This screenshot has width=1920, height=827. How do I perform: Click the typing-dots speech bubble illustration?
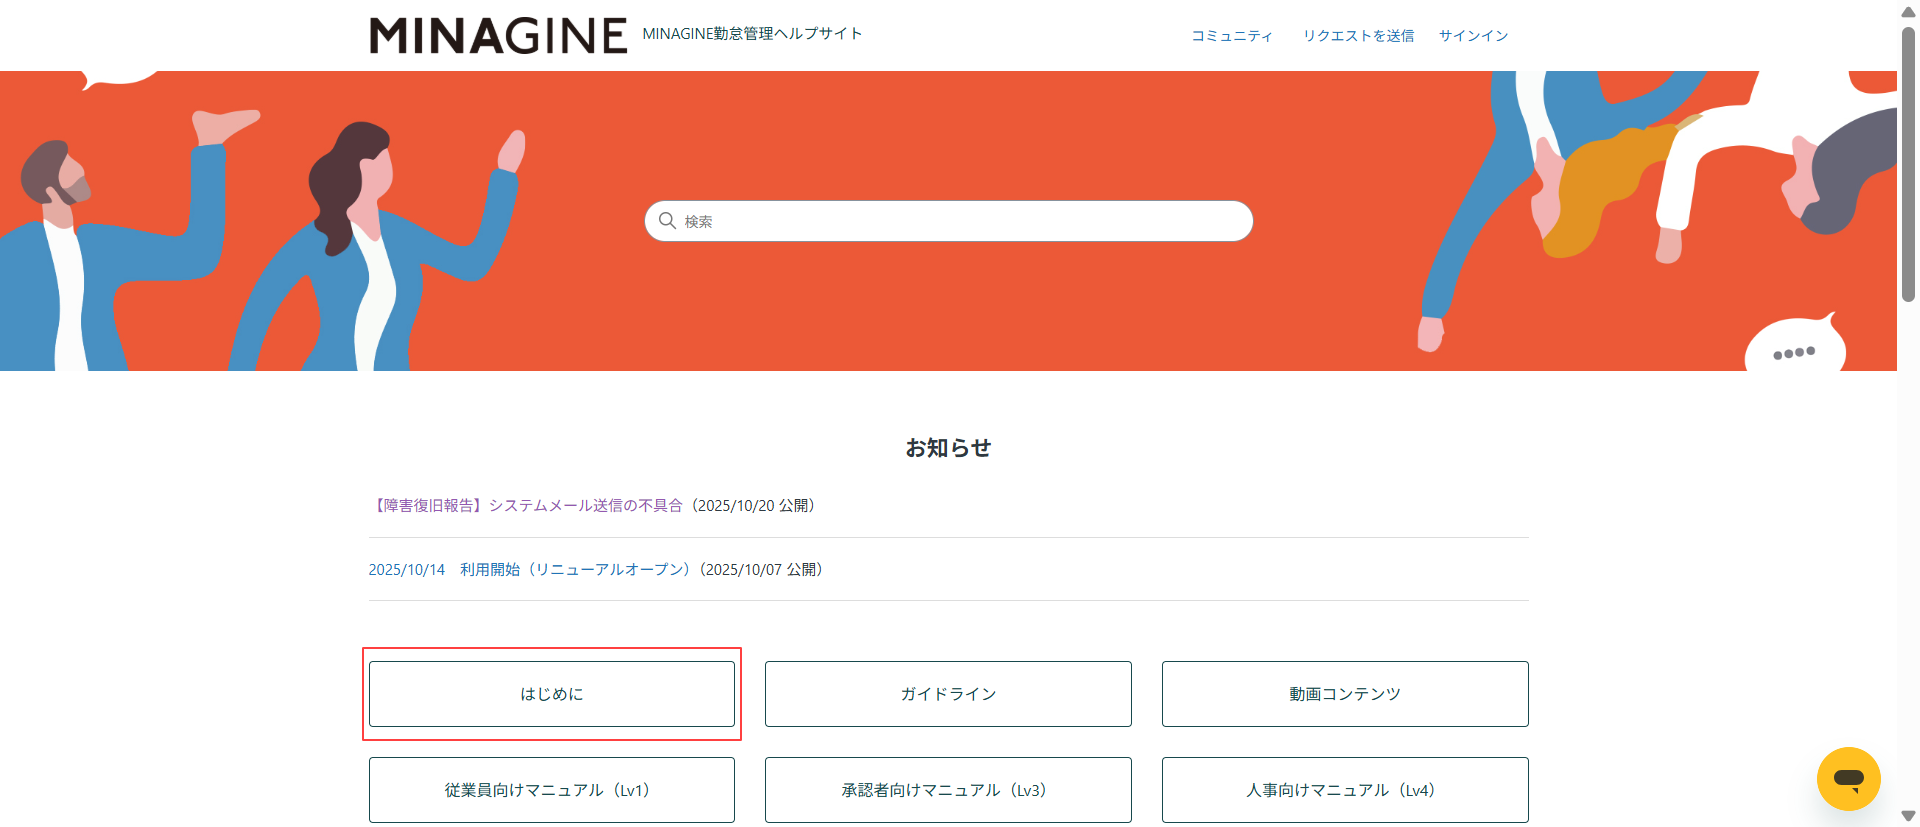(x=1794, y=348)
